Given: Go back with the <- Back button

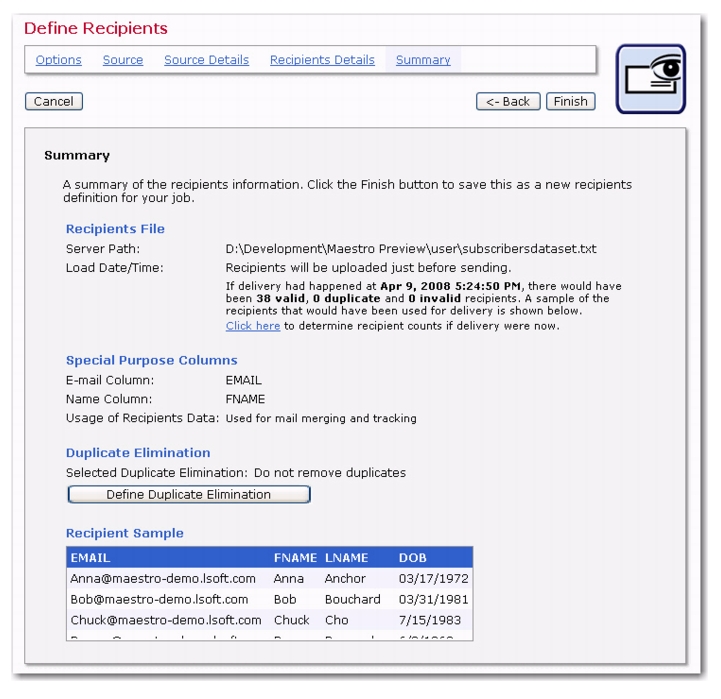Looking at the screenshot, I should (508, 101).
